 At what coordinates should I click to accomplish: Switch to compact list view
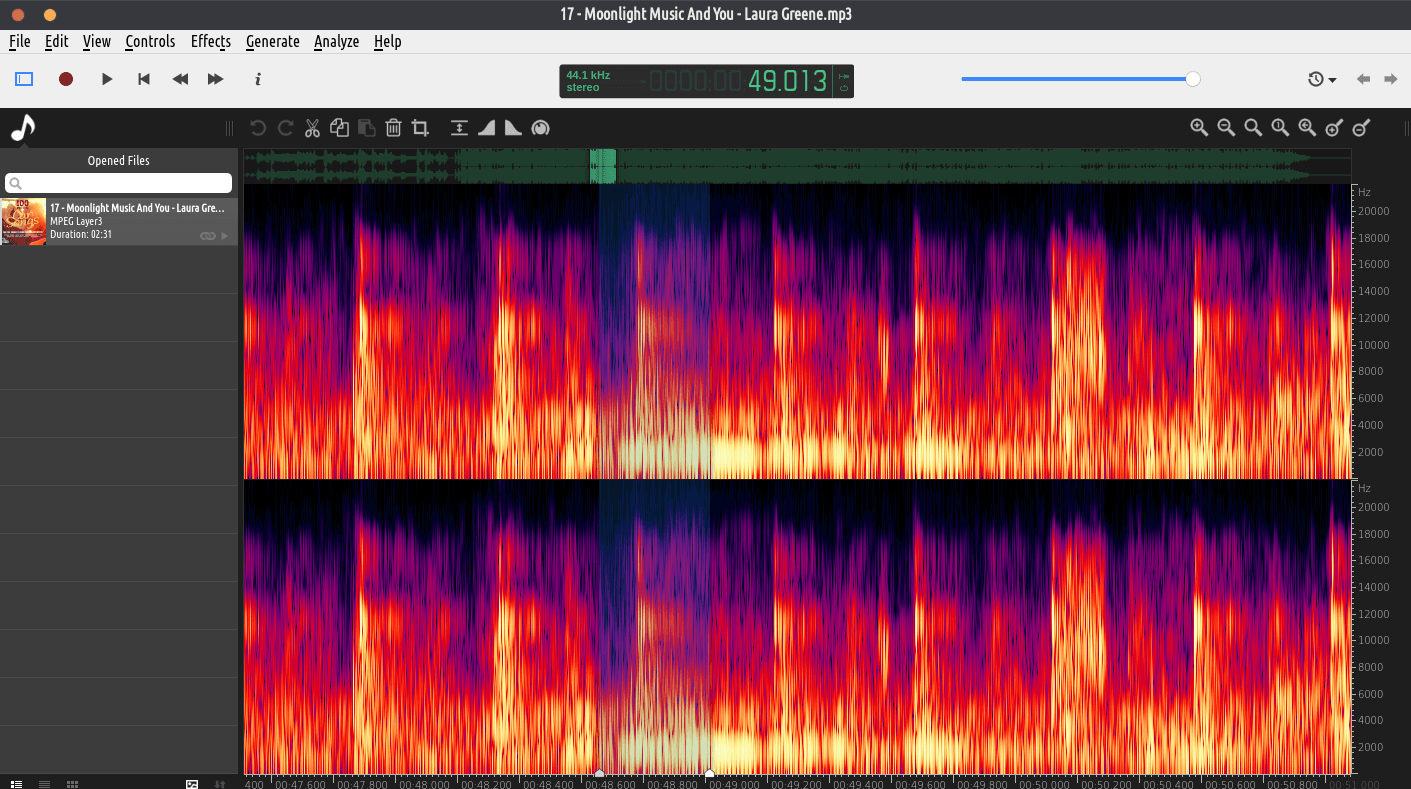click(x=44, y=783)
